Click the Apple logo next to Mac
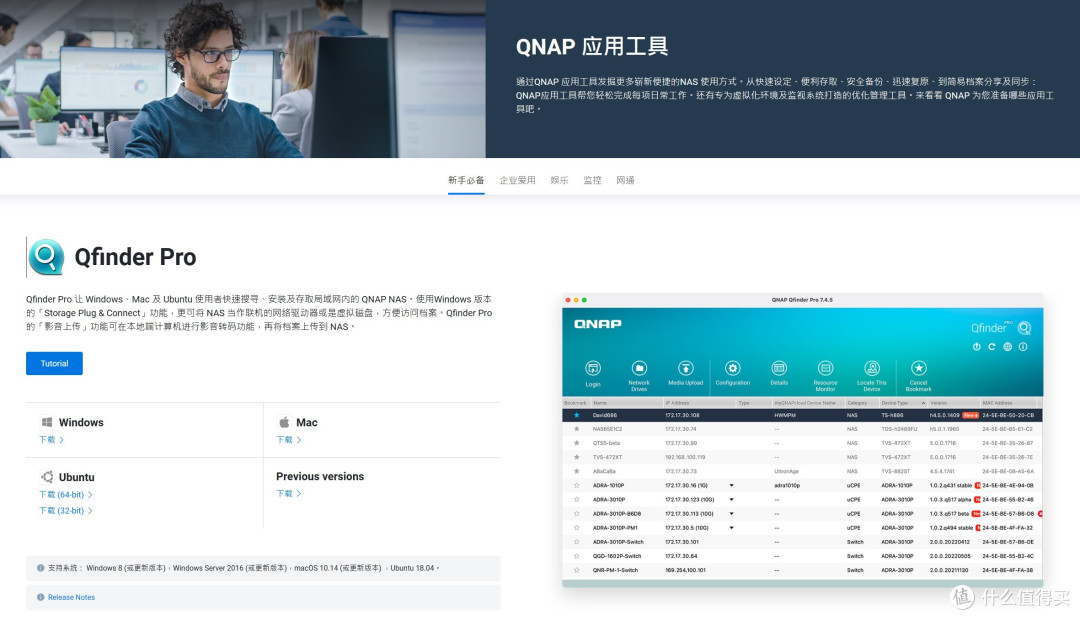Image resolution: width=1080 pixels, height=620 pixels. click(284, 422)
